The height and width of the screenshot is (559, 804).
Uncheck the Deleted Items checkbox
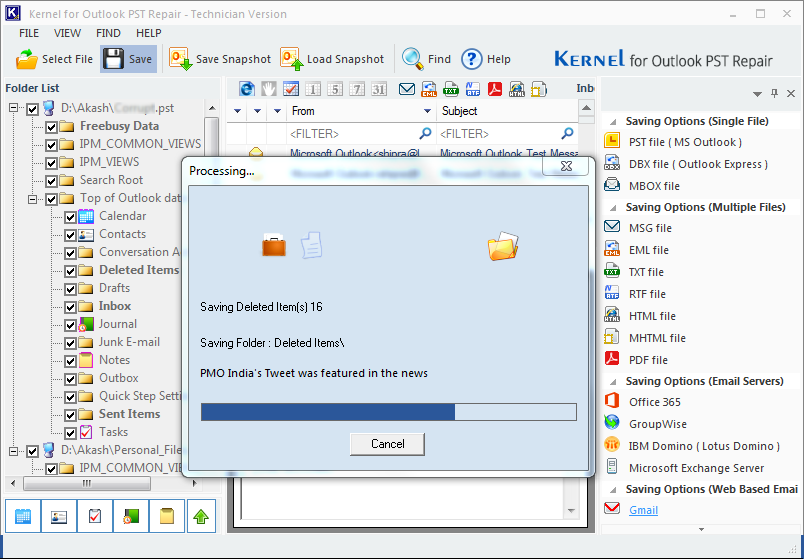70,271
